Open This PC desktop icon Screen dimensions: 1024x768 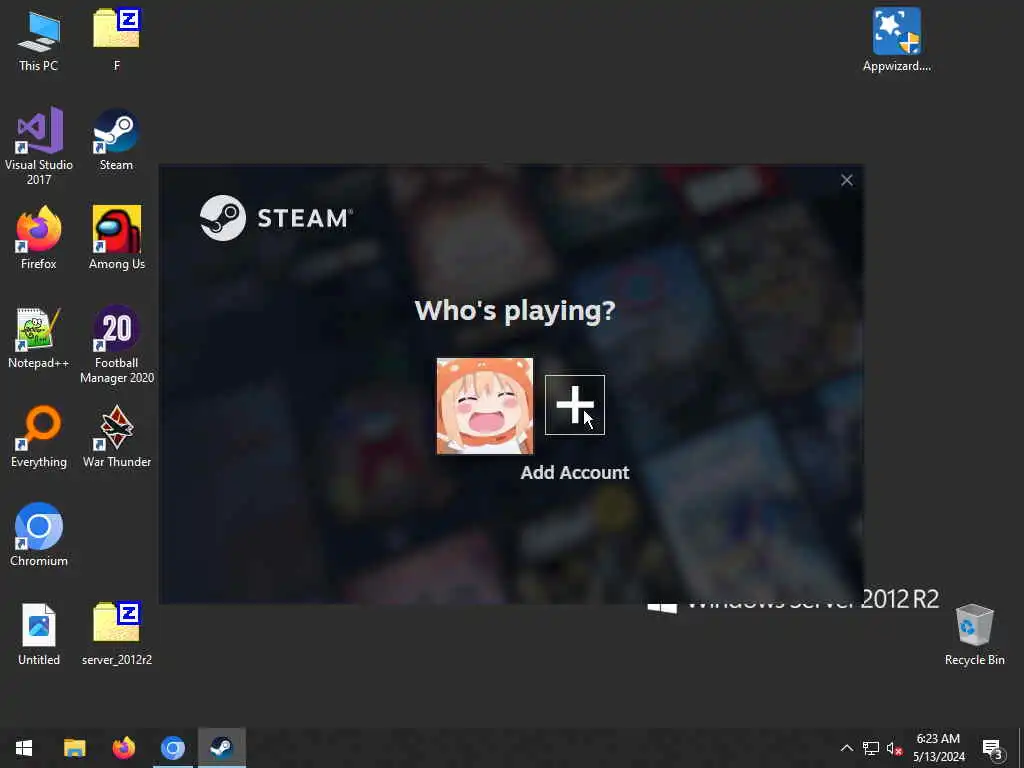click(x=39, y=40)
